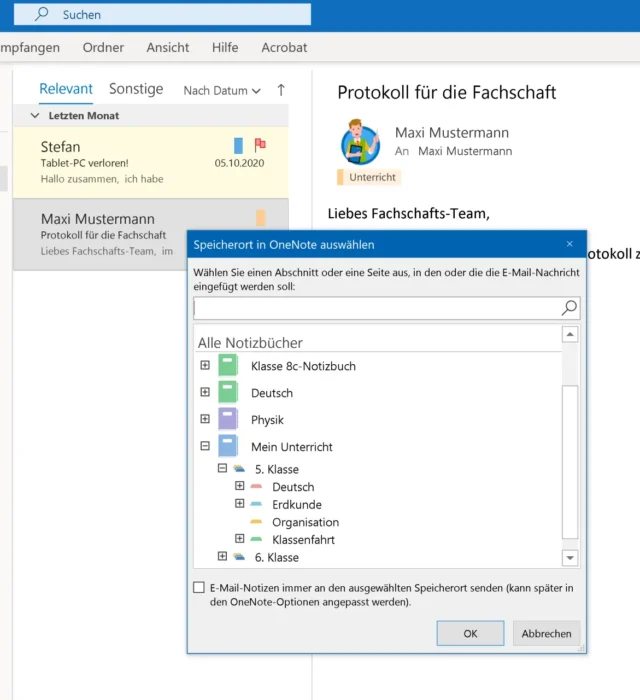
Task: Enable always send email notes to selected location
Action: click(x=199, y=588)
